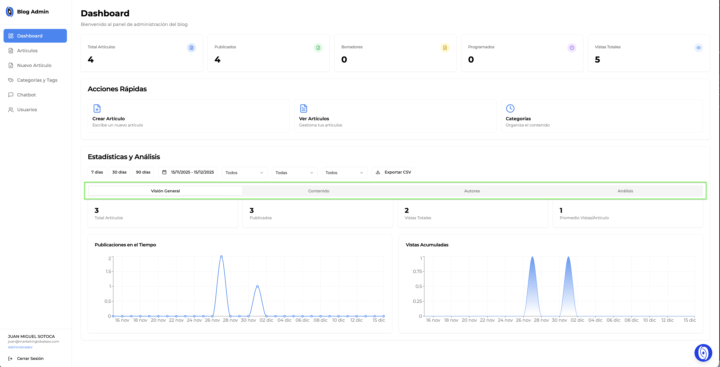Click the value 5 under Vistas Totales
Viewport: 720px width, 367px height.
597,59
